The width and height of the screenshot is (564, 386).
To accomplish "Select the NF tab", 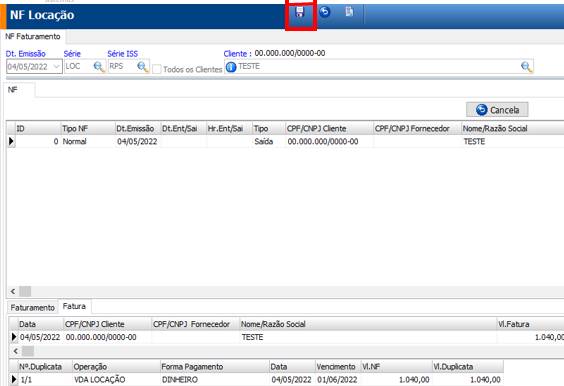I will pos(19,90).
